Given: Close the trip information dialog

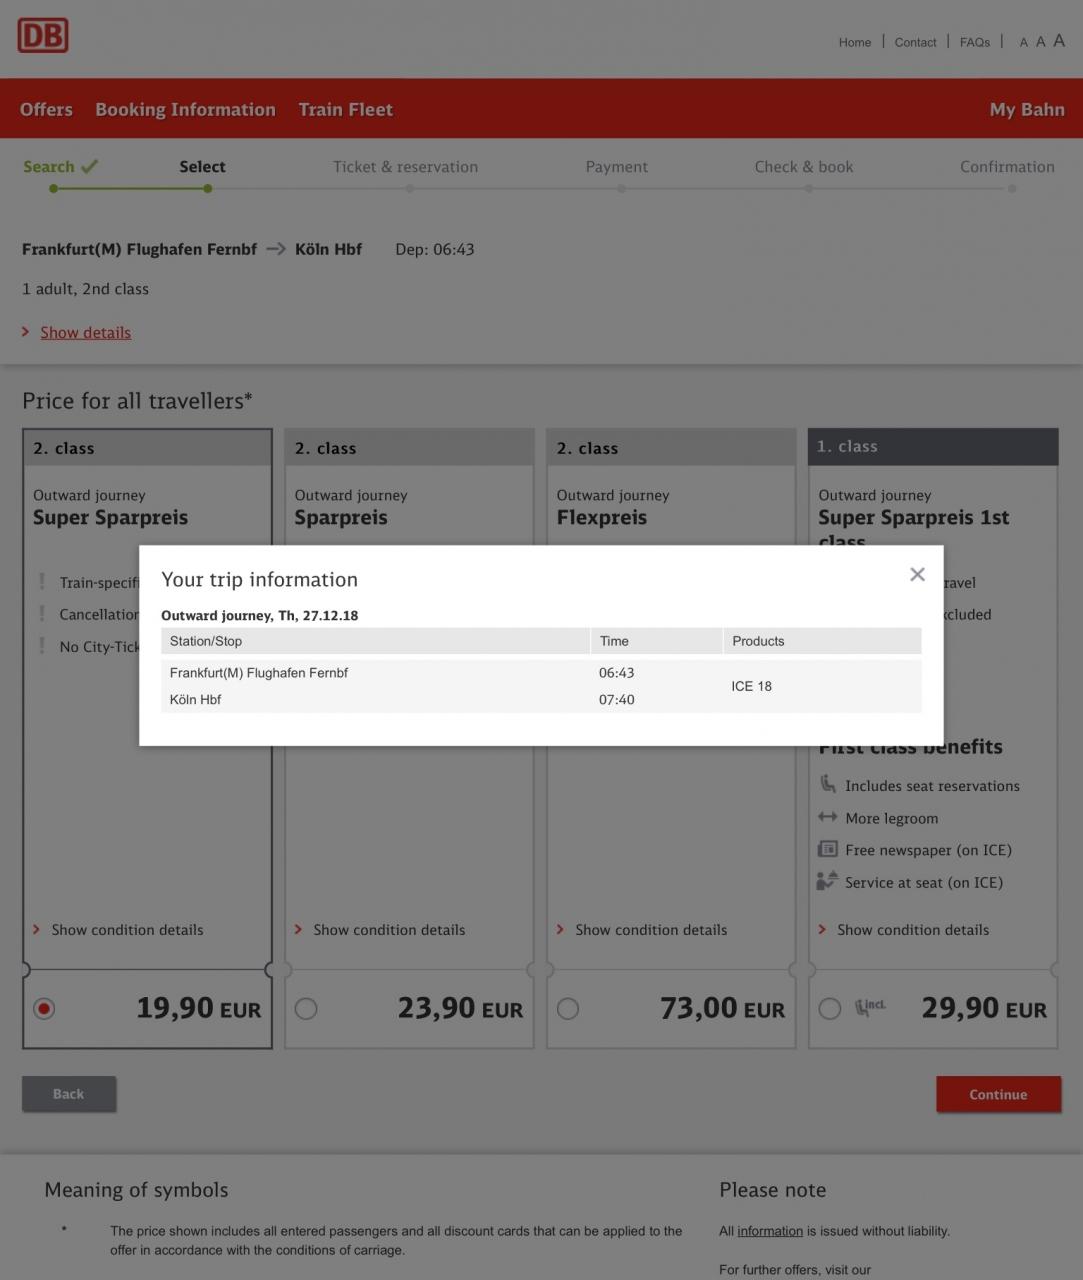Looking at the screenshot, I should pyautogui.click(x=917, y=574).
